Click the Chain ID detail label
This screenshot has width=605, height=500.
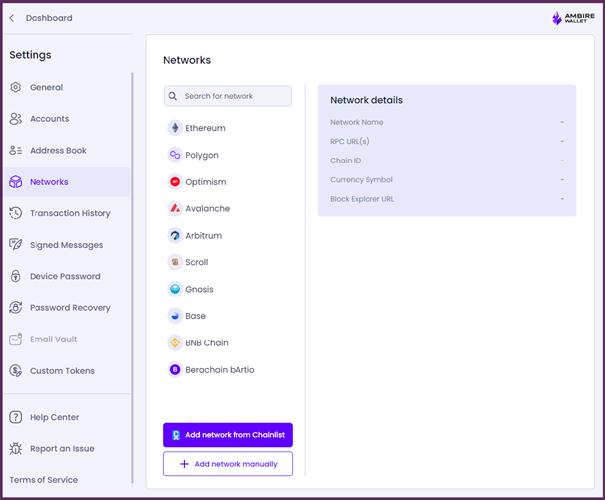[x=345, y=160]
